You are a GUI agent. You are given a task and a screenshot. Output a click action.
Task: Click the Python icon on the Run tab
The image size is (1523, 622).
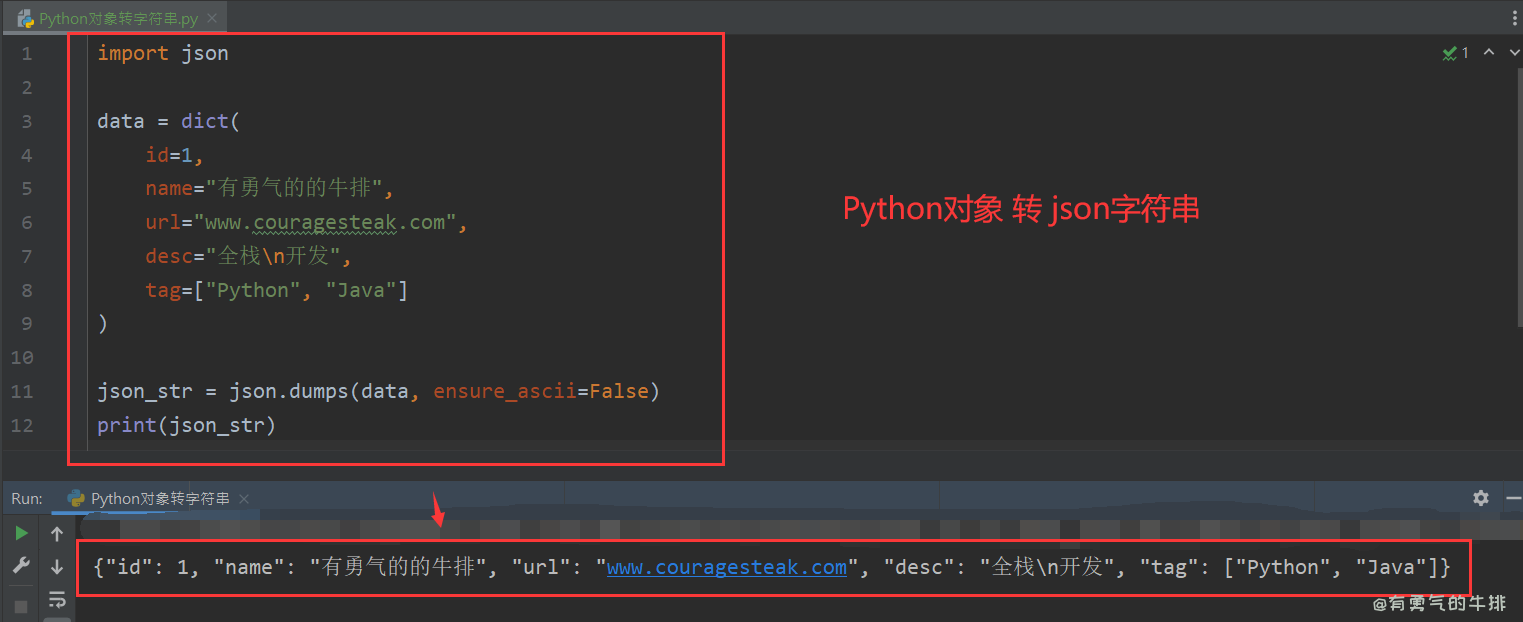(x=77, y=497)
